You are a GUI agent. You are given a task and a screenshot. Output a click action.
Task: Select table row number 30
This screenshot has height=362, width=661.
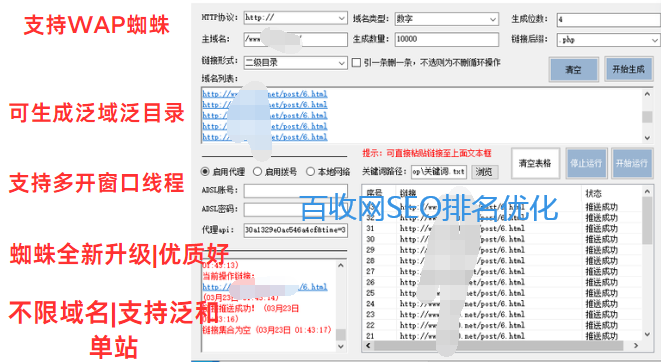[502, 239]
